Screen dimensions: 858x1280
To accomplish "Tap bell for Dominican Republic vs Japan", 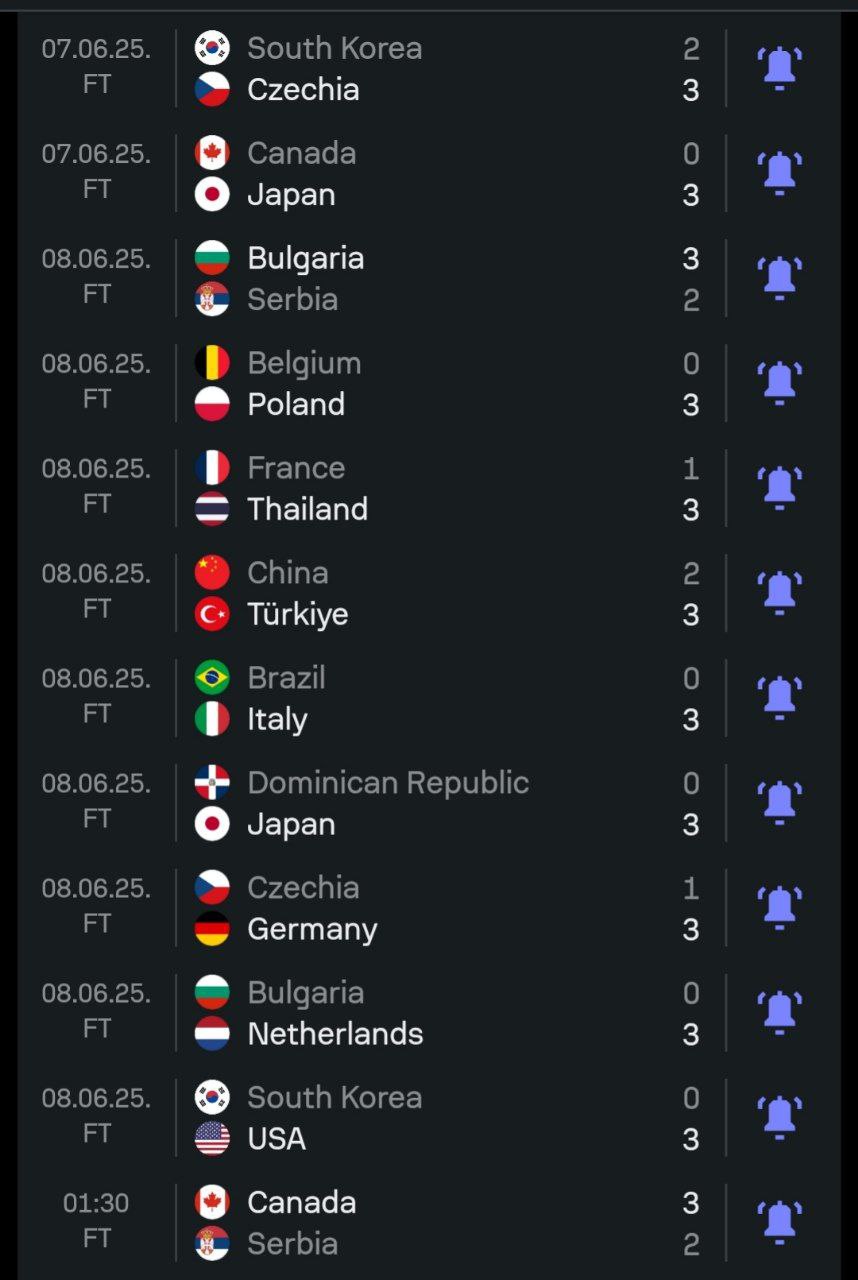I will pyautogui.click(x=779, y=803).
